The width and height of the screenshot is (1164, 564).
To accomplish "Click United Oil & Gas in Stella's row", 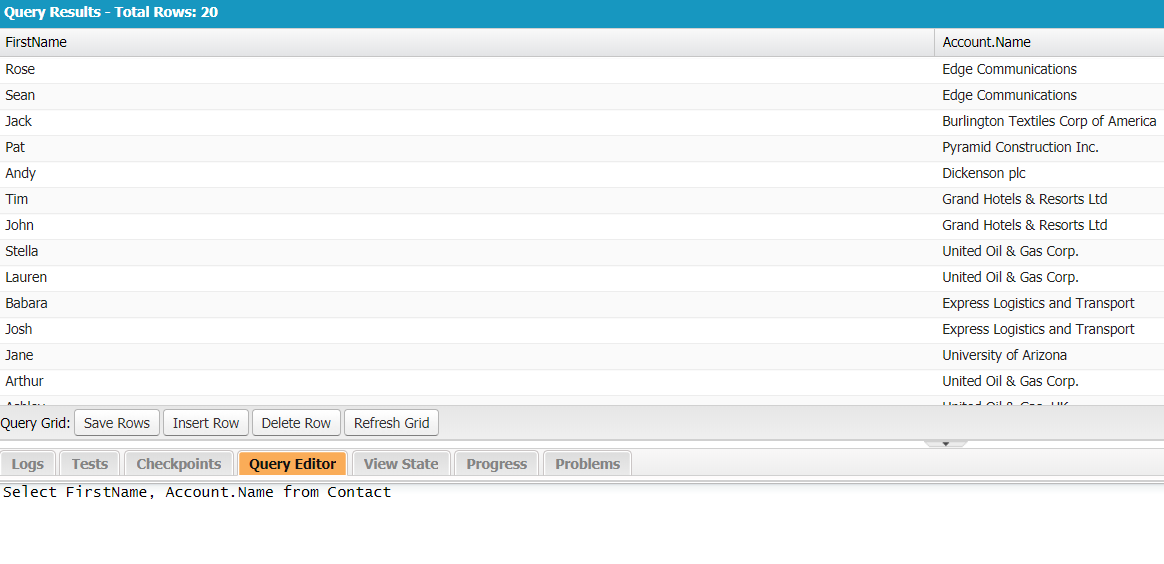I will pos(1050,252).
